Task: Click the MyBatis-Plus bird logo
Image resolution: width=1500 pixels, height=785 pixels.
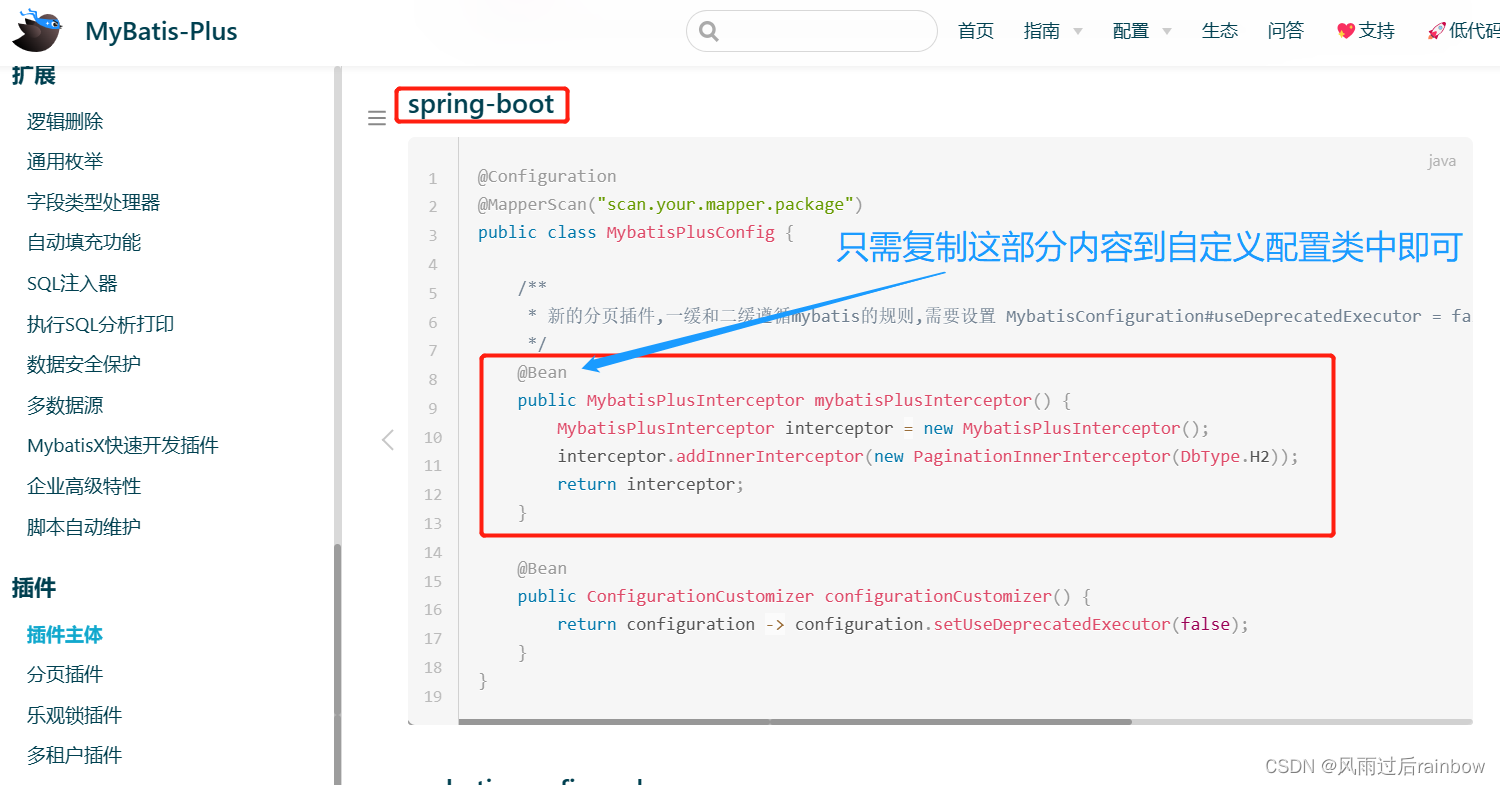Action: [x=38, y=31]
